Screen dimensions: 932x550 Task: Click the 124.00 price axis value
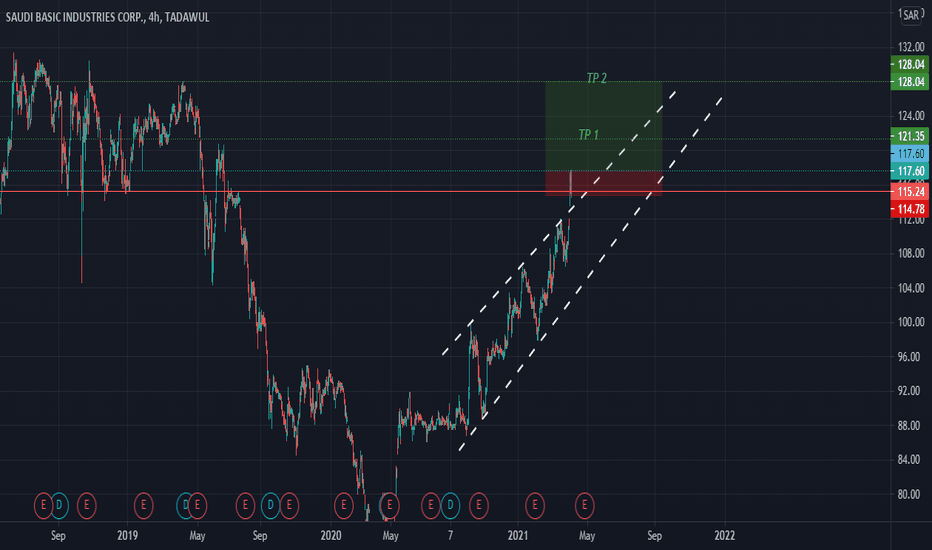point(911,115)
